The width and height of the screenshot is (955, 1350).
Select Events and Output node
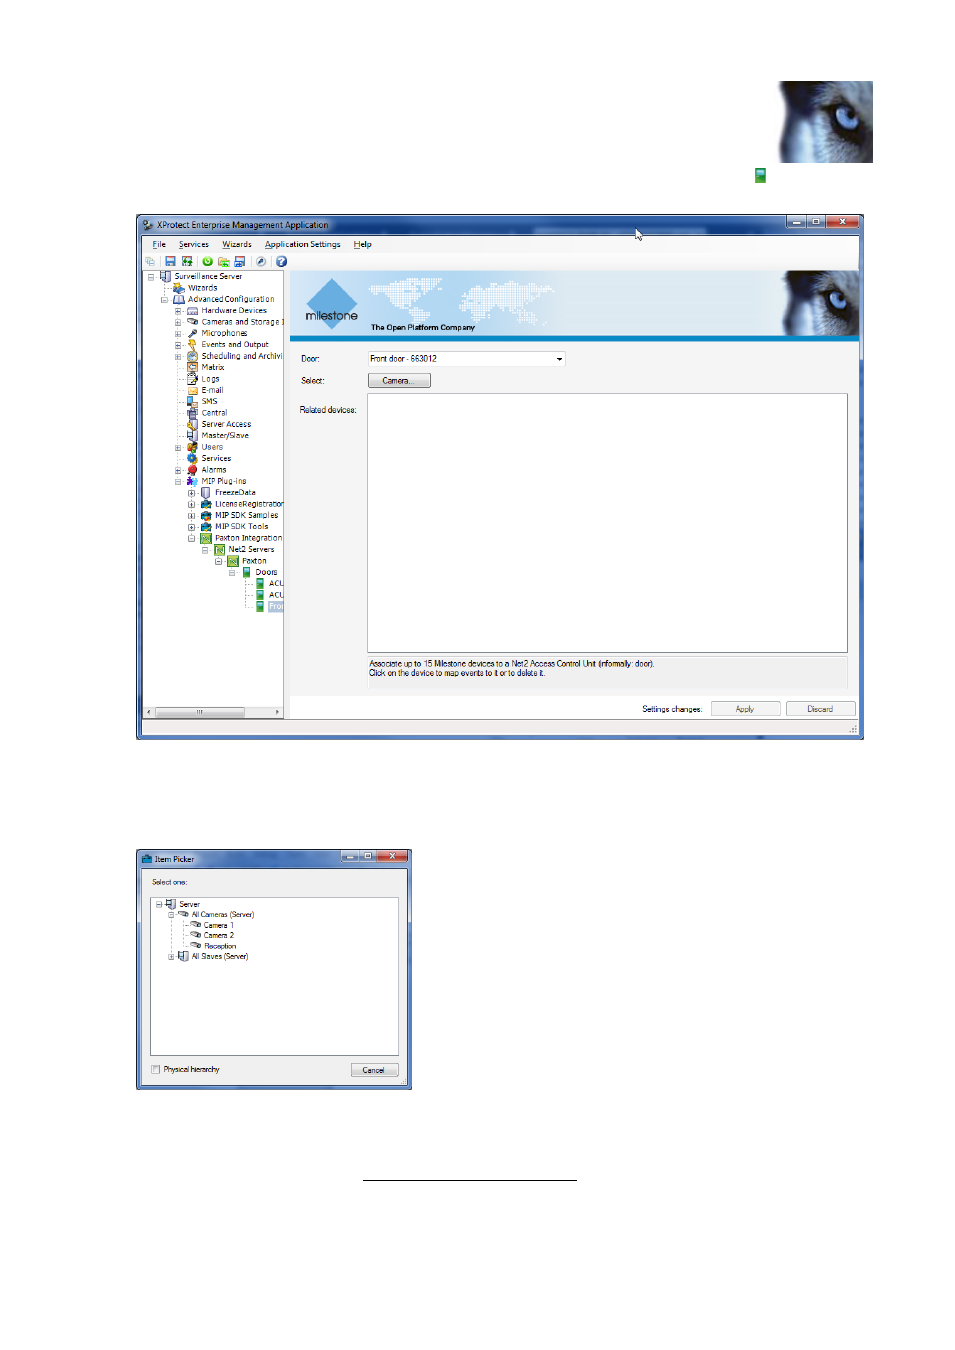coord(235,345)
